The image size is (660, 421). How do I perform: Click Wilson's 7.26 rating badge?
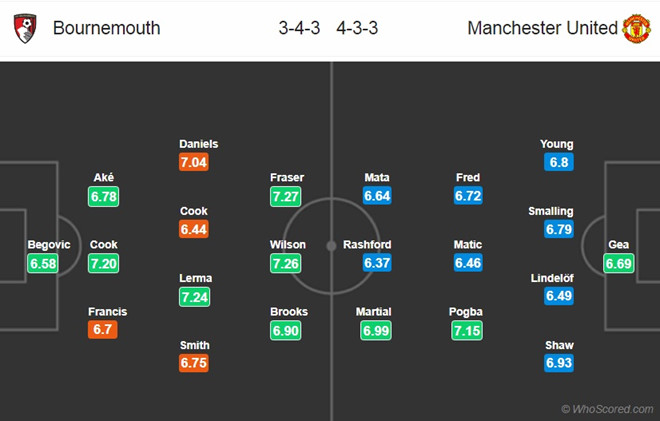coord(287,263)
